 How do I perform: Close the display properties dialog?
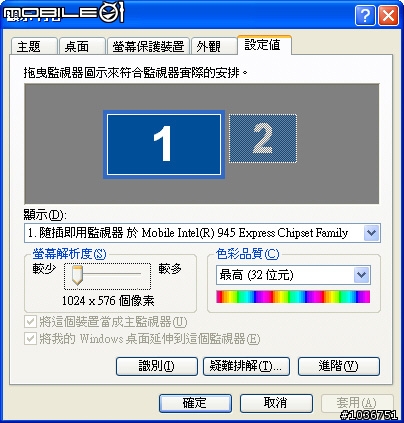(388, 15)
